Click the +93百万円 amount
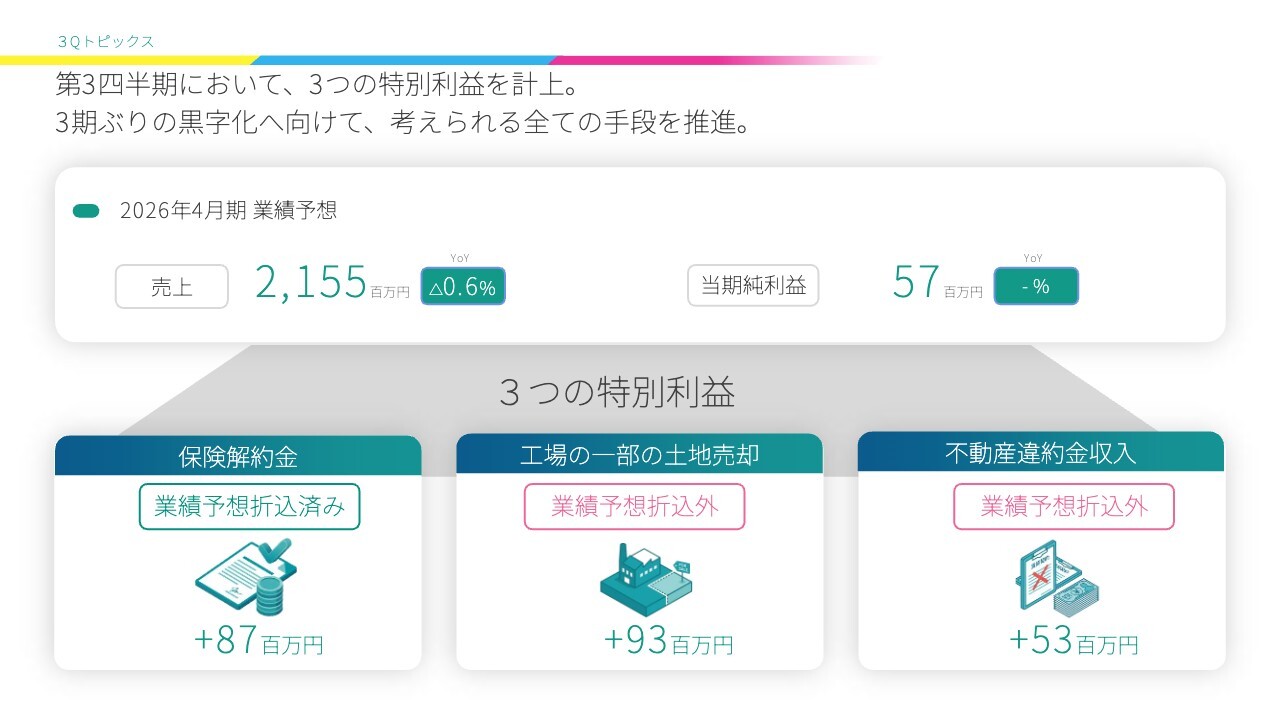 [x=668, y=642]
